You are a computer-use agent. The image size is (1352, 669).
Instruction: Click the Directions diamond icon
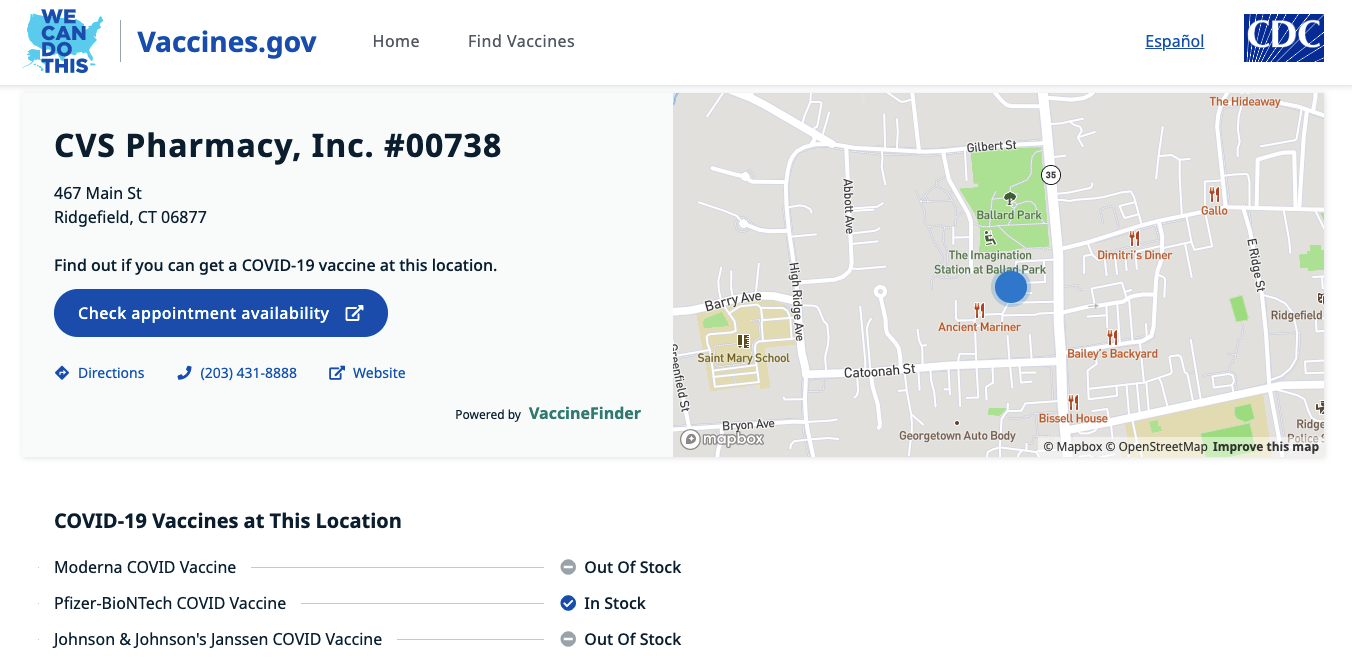point(62,373)
